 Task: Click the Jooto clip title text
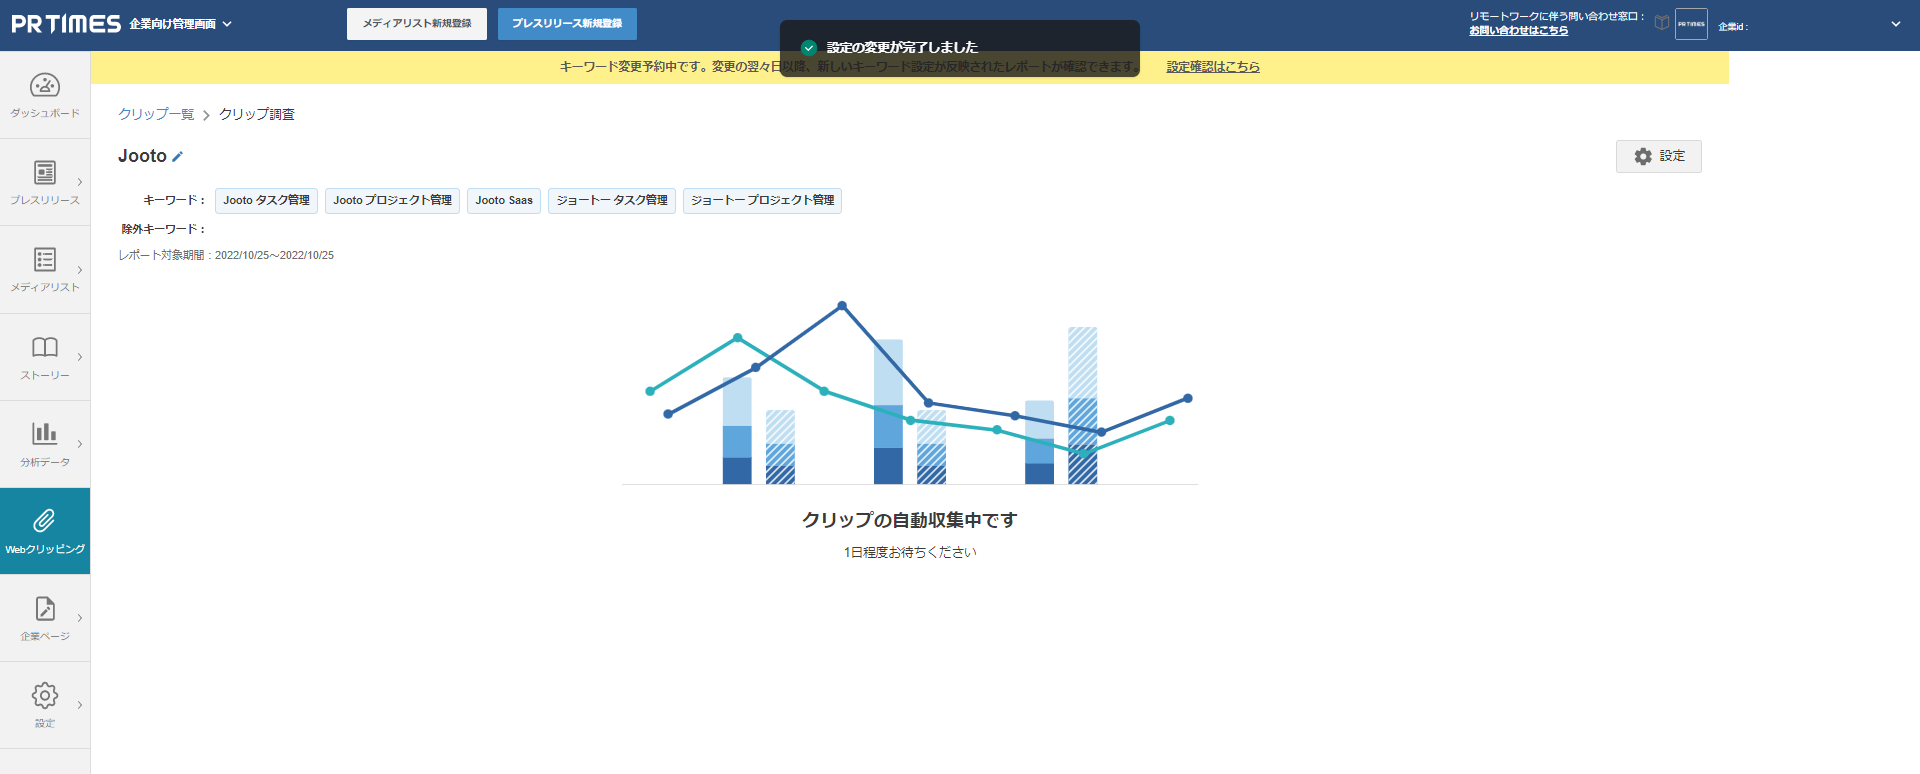click(142, 156)
